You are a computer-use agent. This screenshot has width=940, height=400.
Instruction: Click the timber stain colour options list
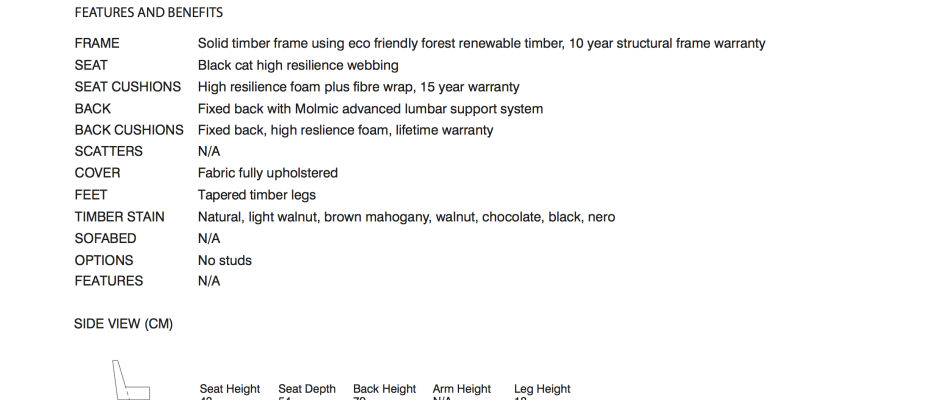[406, 217]
